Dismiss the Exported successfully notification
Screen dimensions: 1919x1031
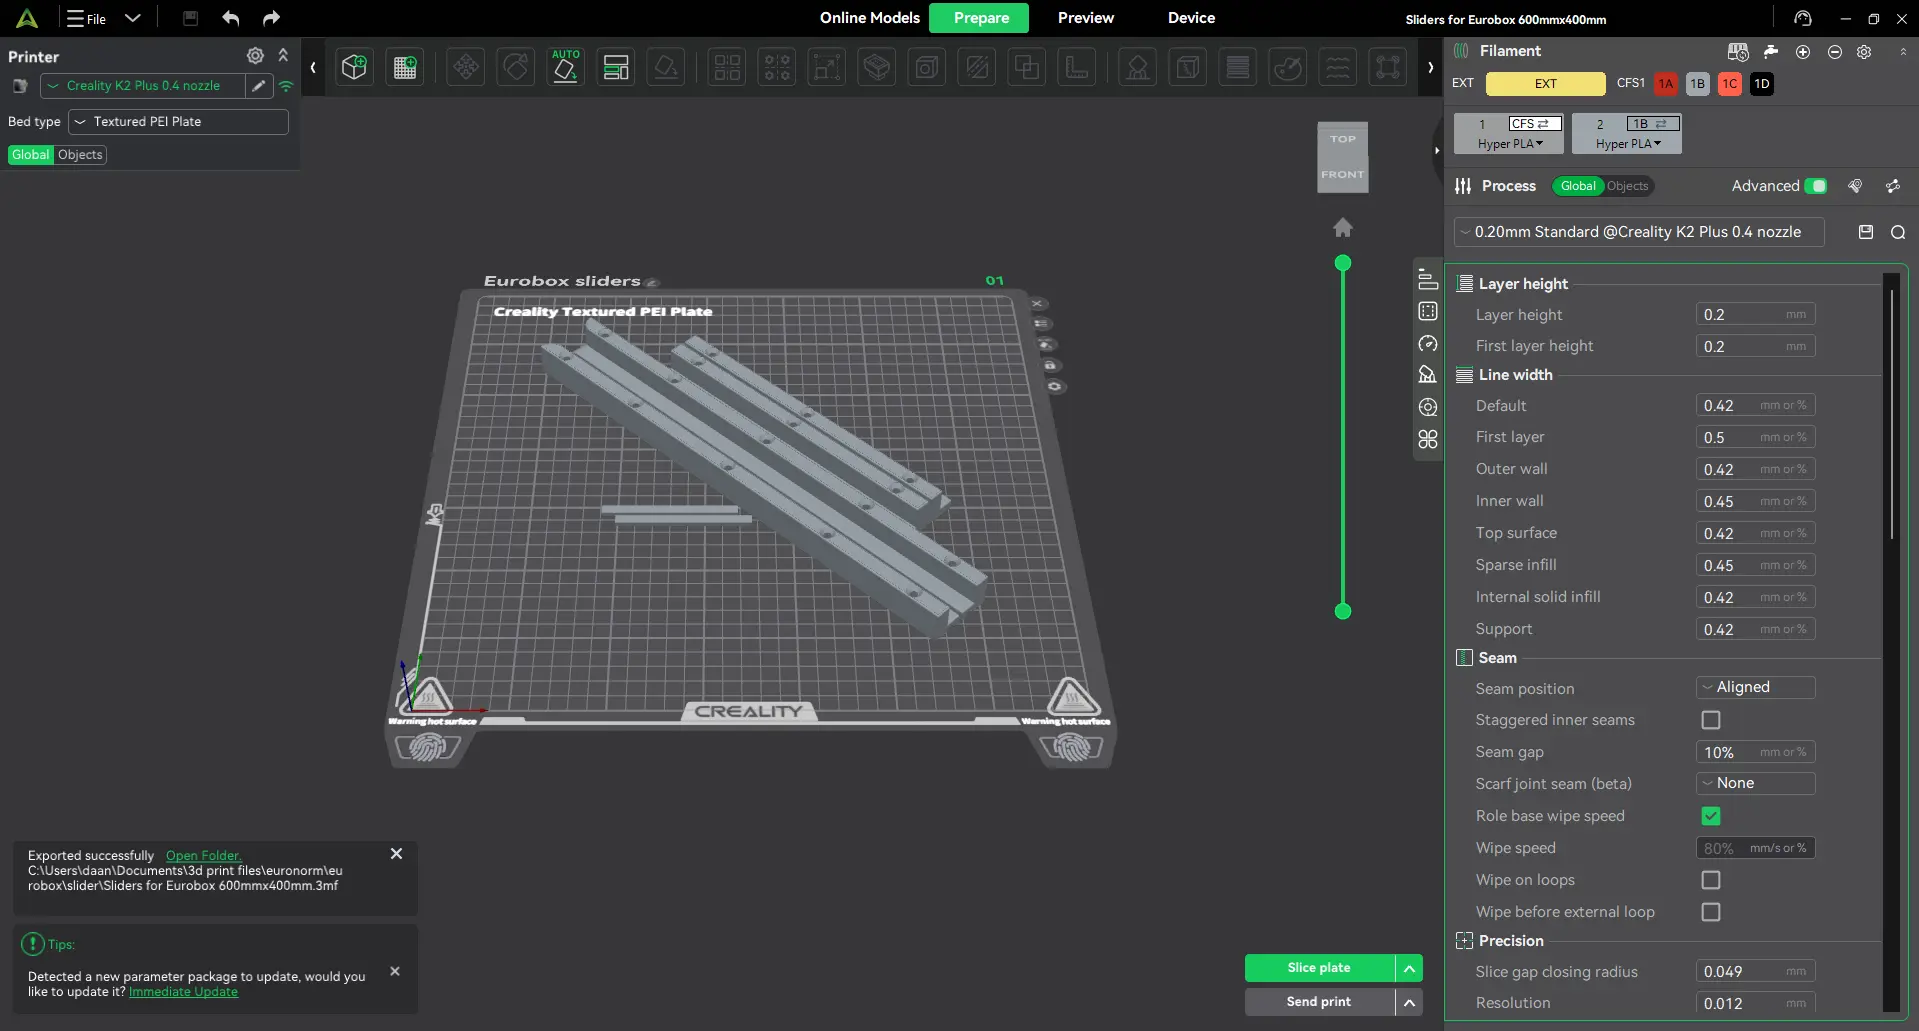click(396, 854)
